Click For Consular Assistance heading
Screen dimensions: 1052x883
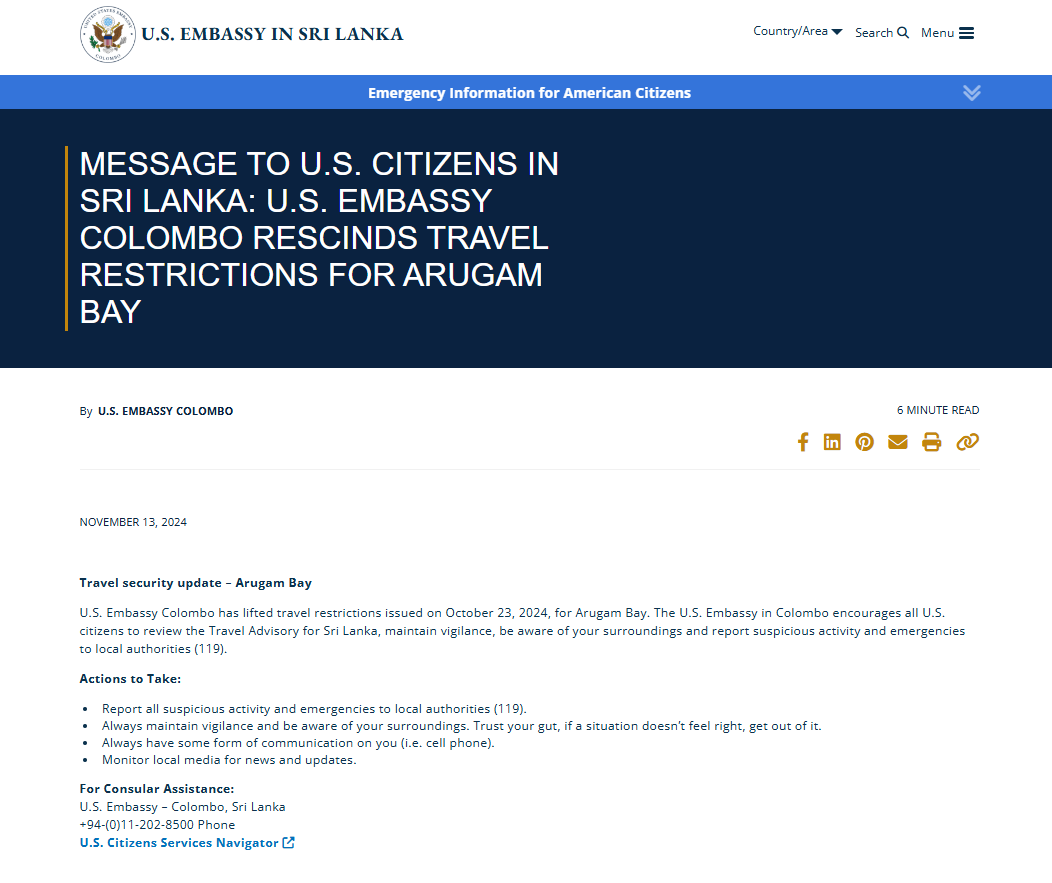[x=157, y=789]
